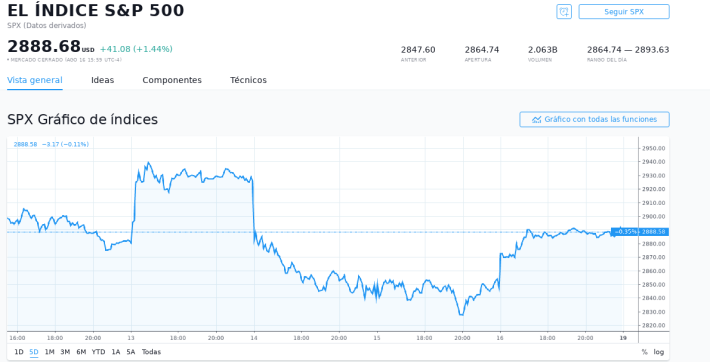Viewport: 710px width, 362px height.
Task: Select the 5A time range
Action: tap(131, 352)
